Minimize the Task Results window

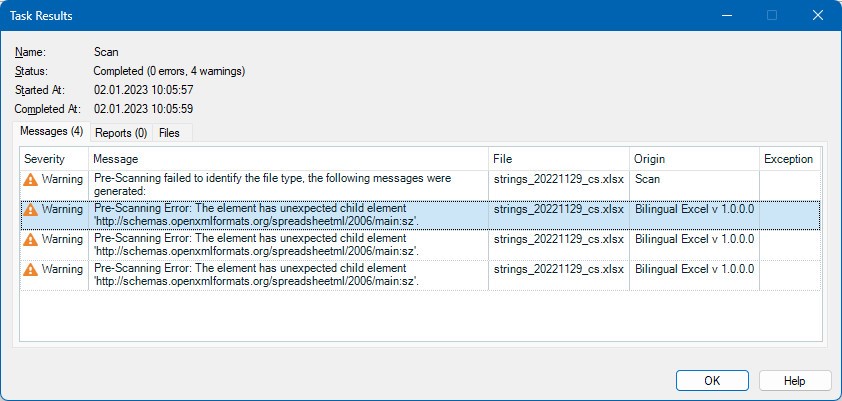[727, 15]
